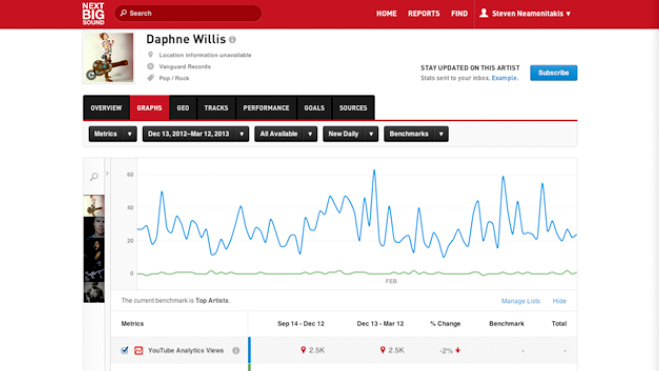Select the second artist thumbnail in sidebar
The image size is (659, 371).
(x=94, y=227)
